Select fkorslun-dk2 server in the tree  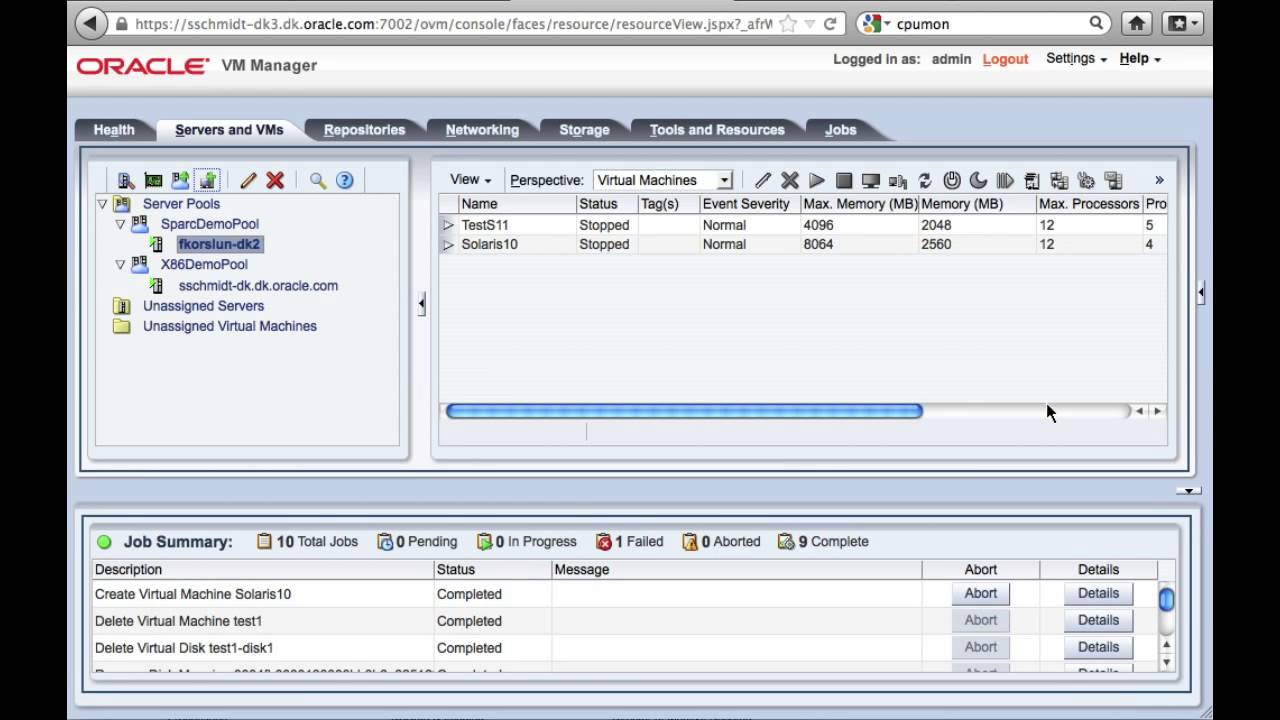[x=219, y=244]
